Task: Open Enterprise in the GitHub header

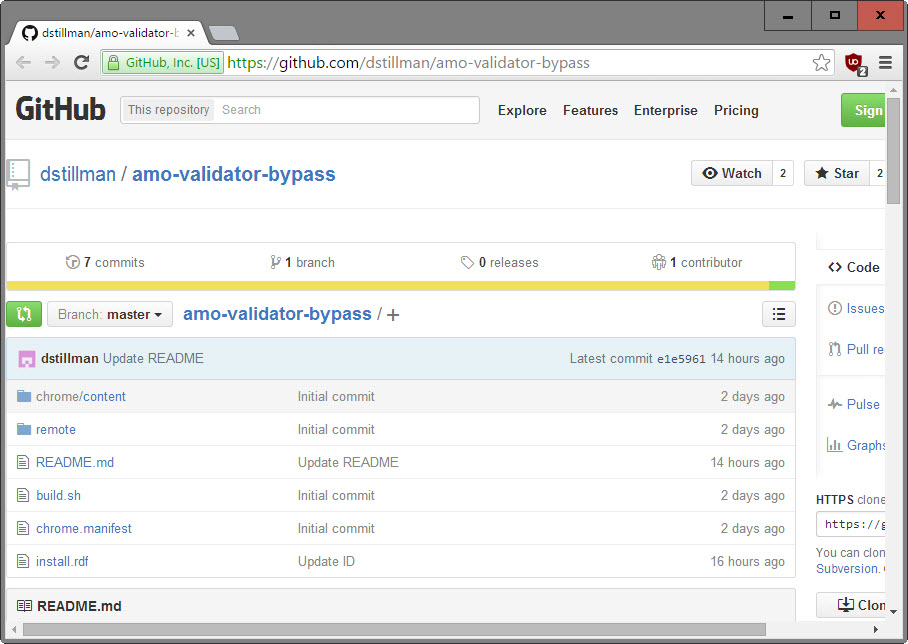Action: [666, 110]
